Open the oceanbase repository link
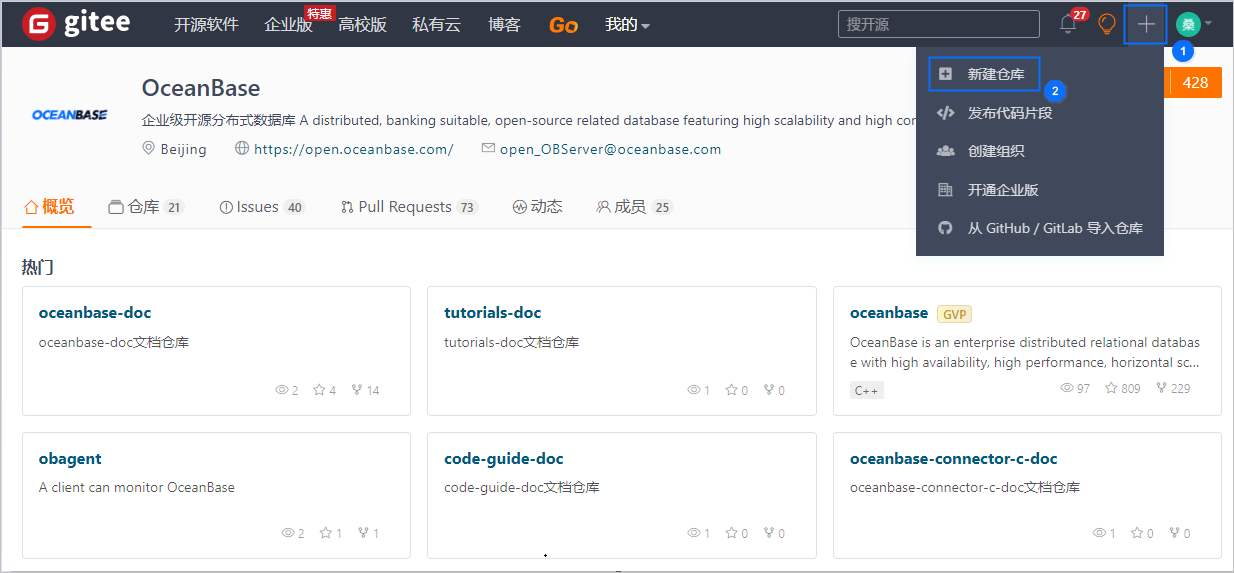The width and height of the screenshot is (1234, 573). point(889,313)
